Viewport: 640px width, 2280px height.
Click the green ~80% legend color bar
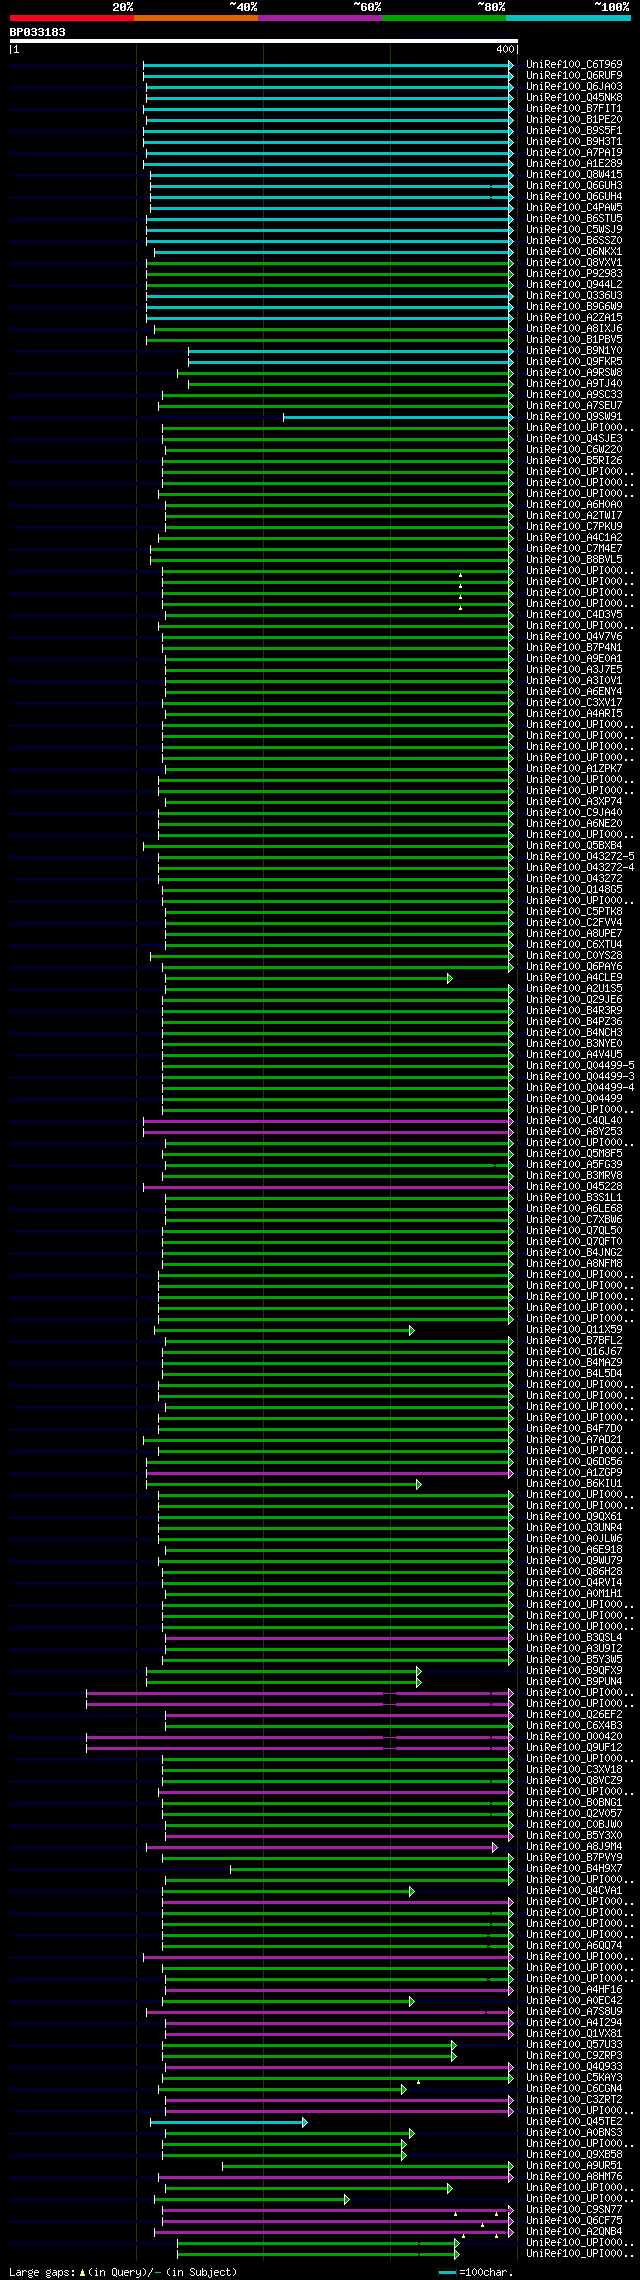[x=444, y=18]
